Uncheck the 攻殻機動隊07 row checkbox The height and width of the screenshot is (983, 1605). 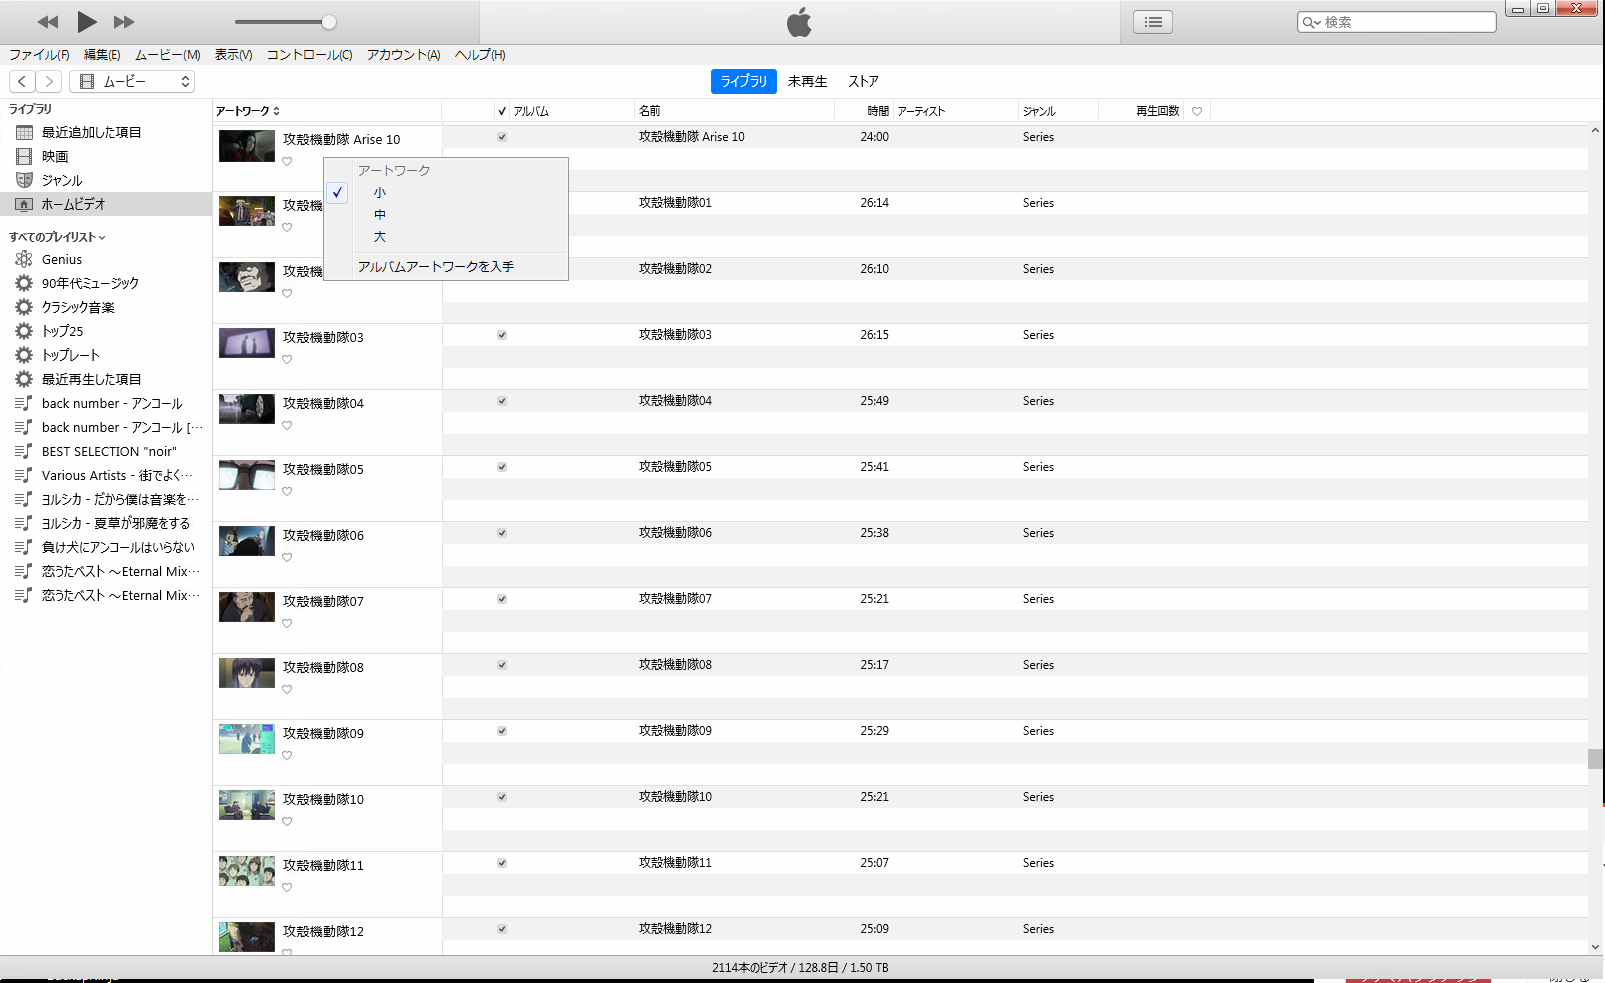tap(502, 599)
